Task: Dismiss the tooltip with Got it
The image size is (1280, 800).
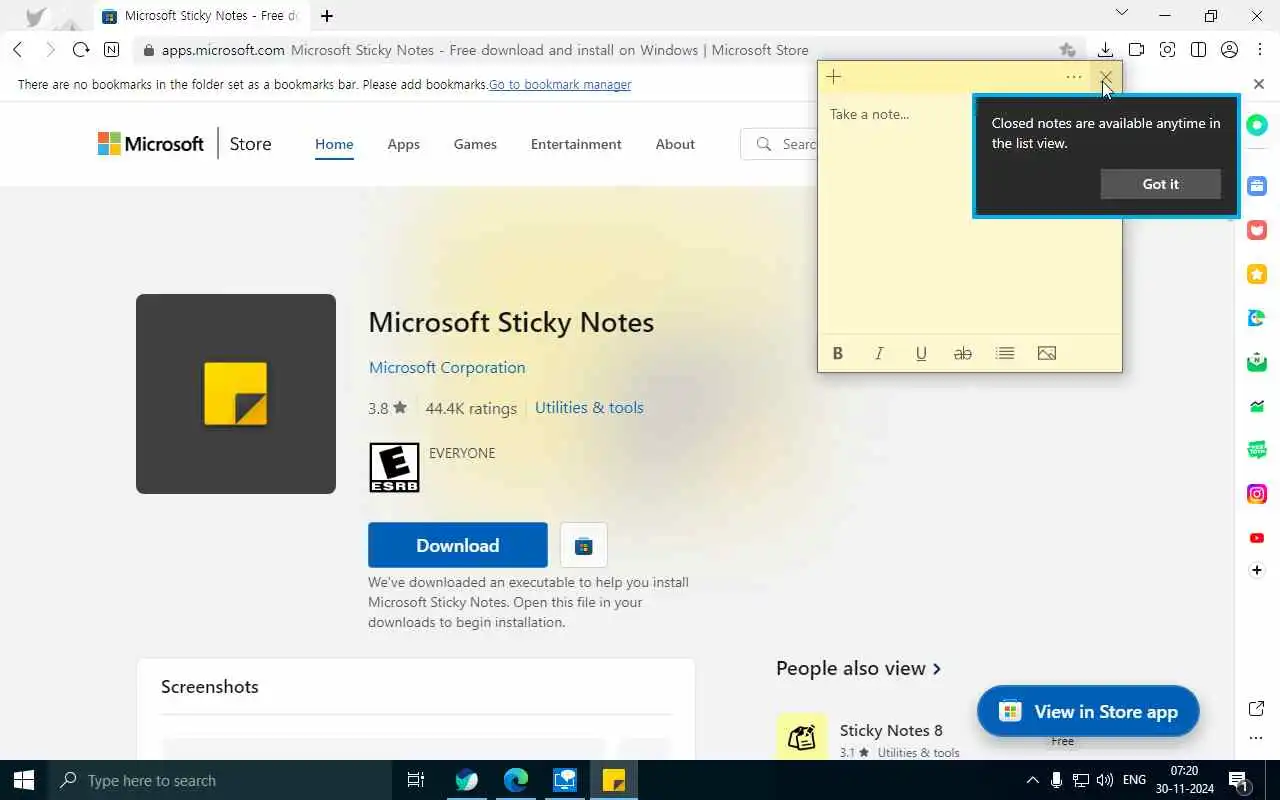Action: click(x=1161, y=184)
